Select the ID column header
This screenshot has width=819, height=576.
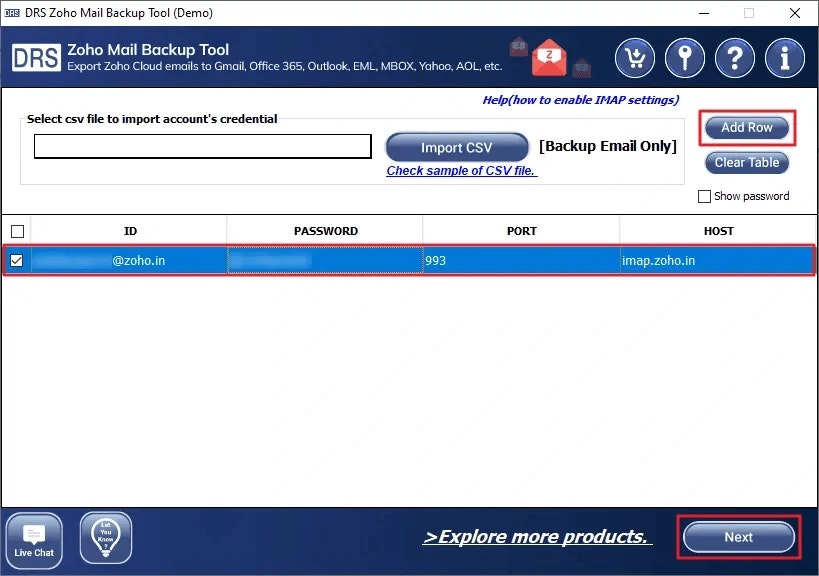(130, 231)
